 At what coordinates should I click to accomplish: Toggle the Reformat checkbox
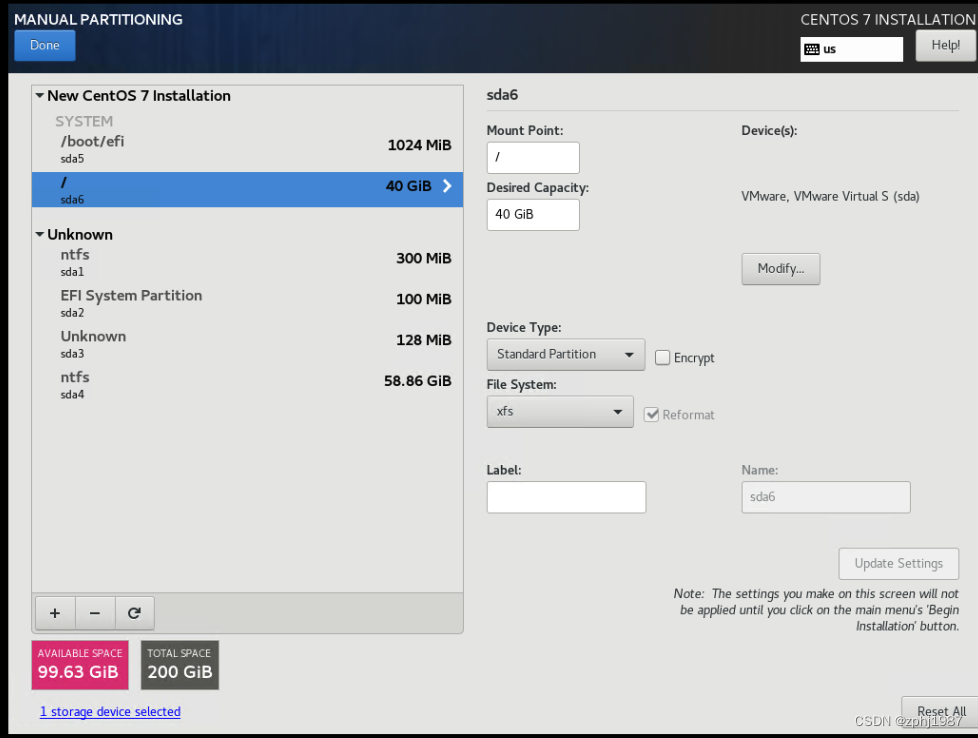(651, 415)
